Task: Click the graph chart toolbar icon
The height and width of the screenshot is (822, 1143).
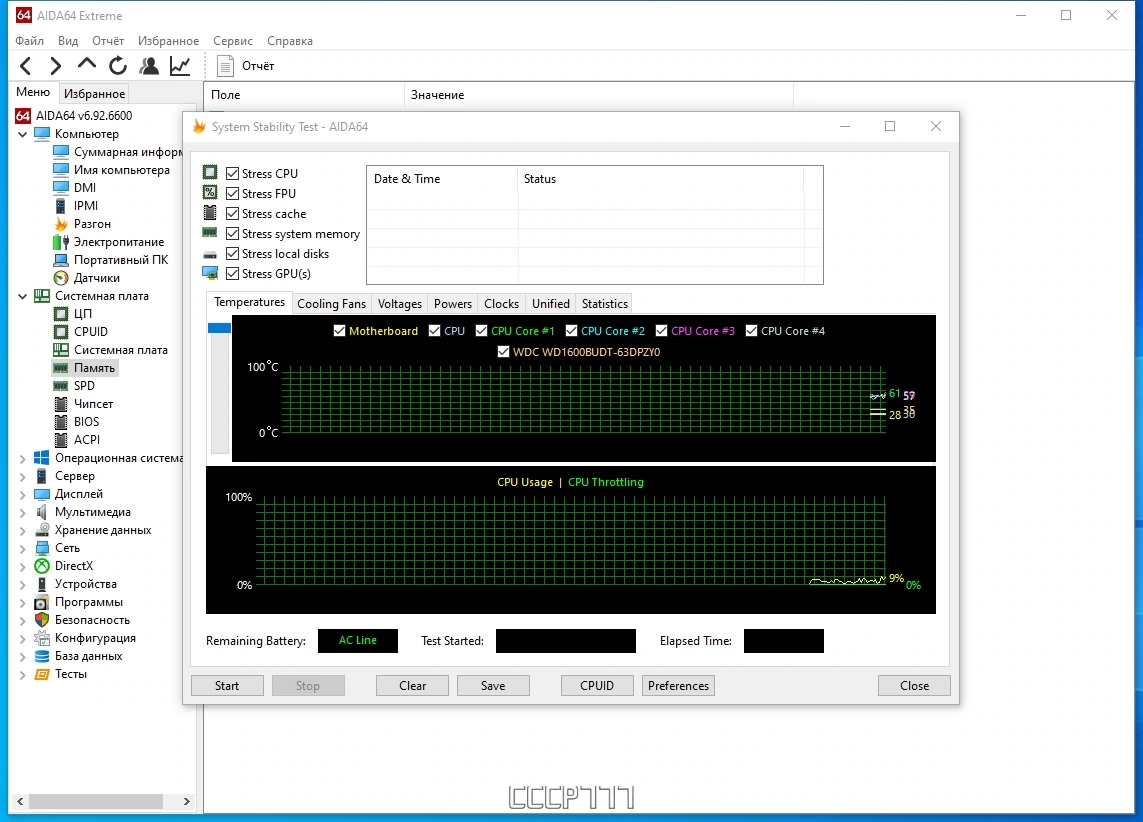Action: pos(179,66)
